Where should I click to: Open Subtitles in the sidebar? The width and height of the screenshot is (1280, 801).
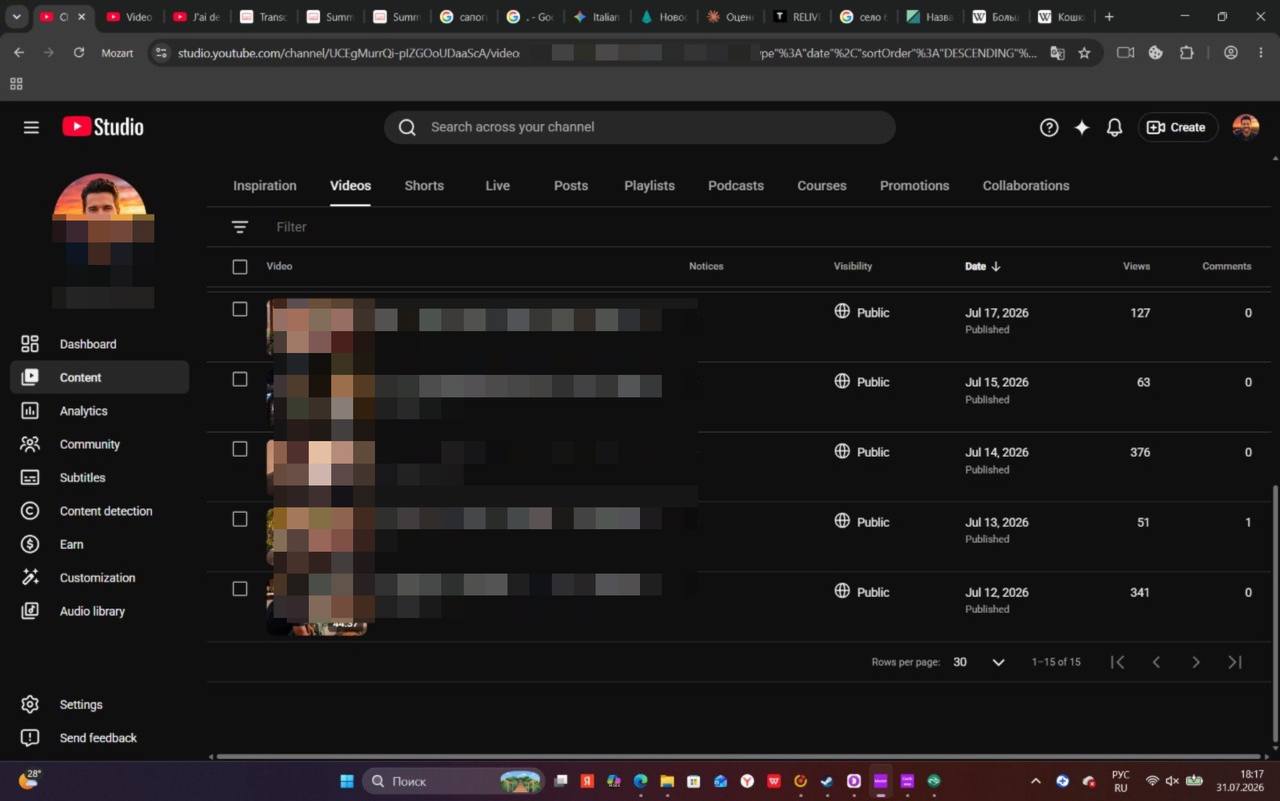tap(99, 478)
